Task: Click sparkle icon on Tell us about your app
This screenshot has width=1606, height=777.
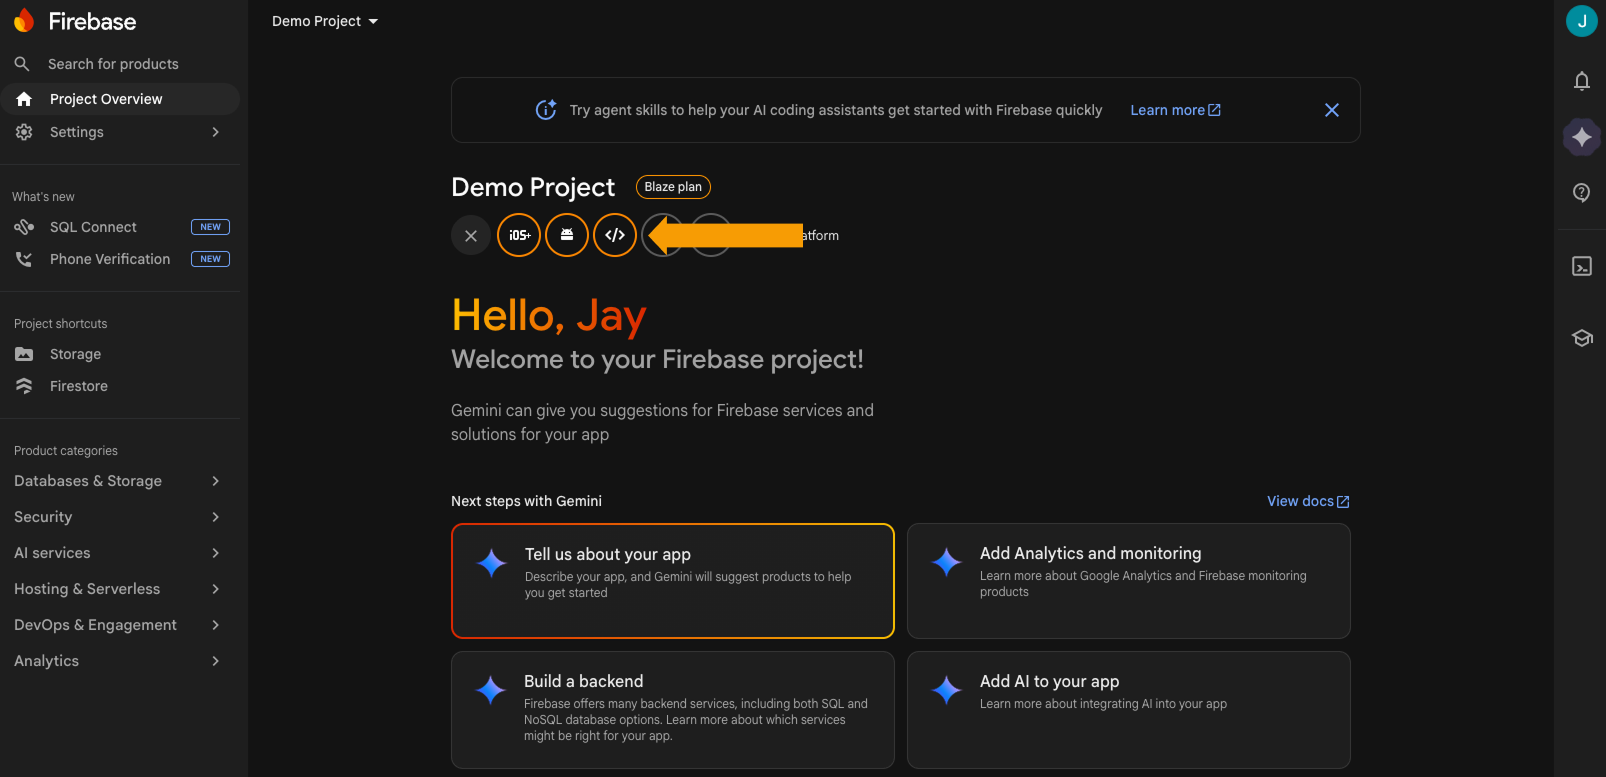Action: pyautogui.click(x=492, y=563)
